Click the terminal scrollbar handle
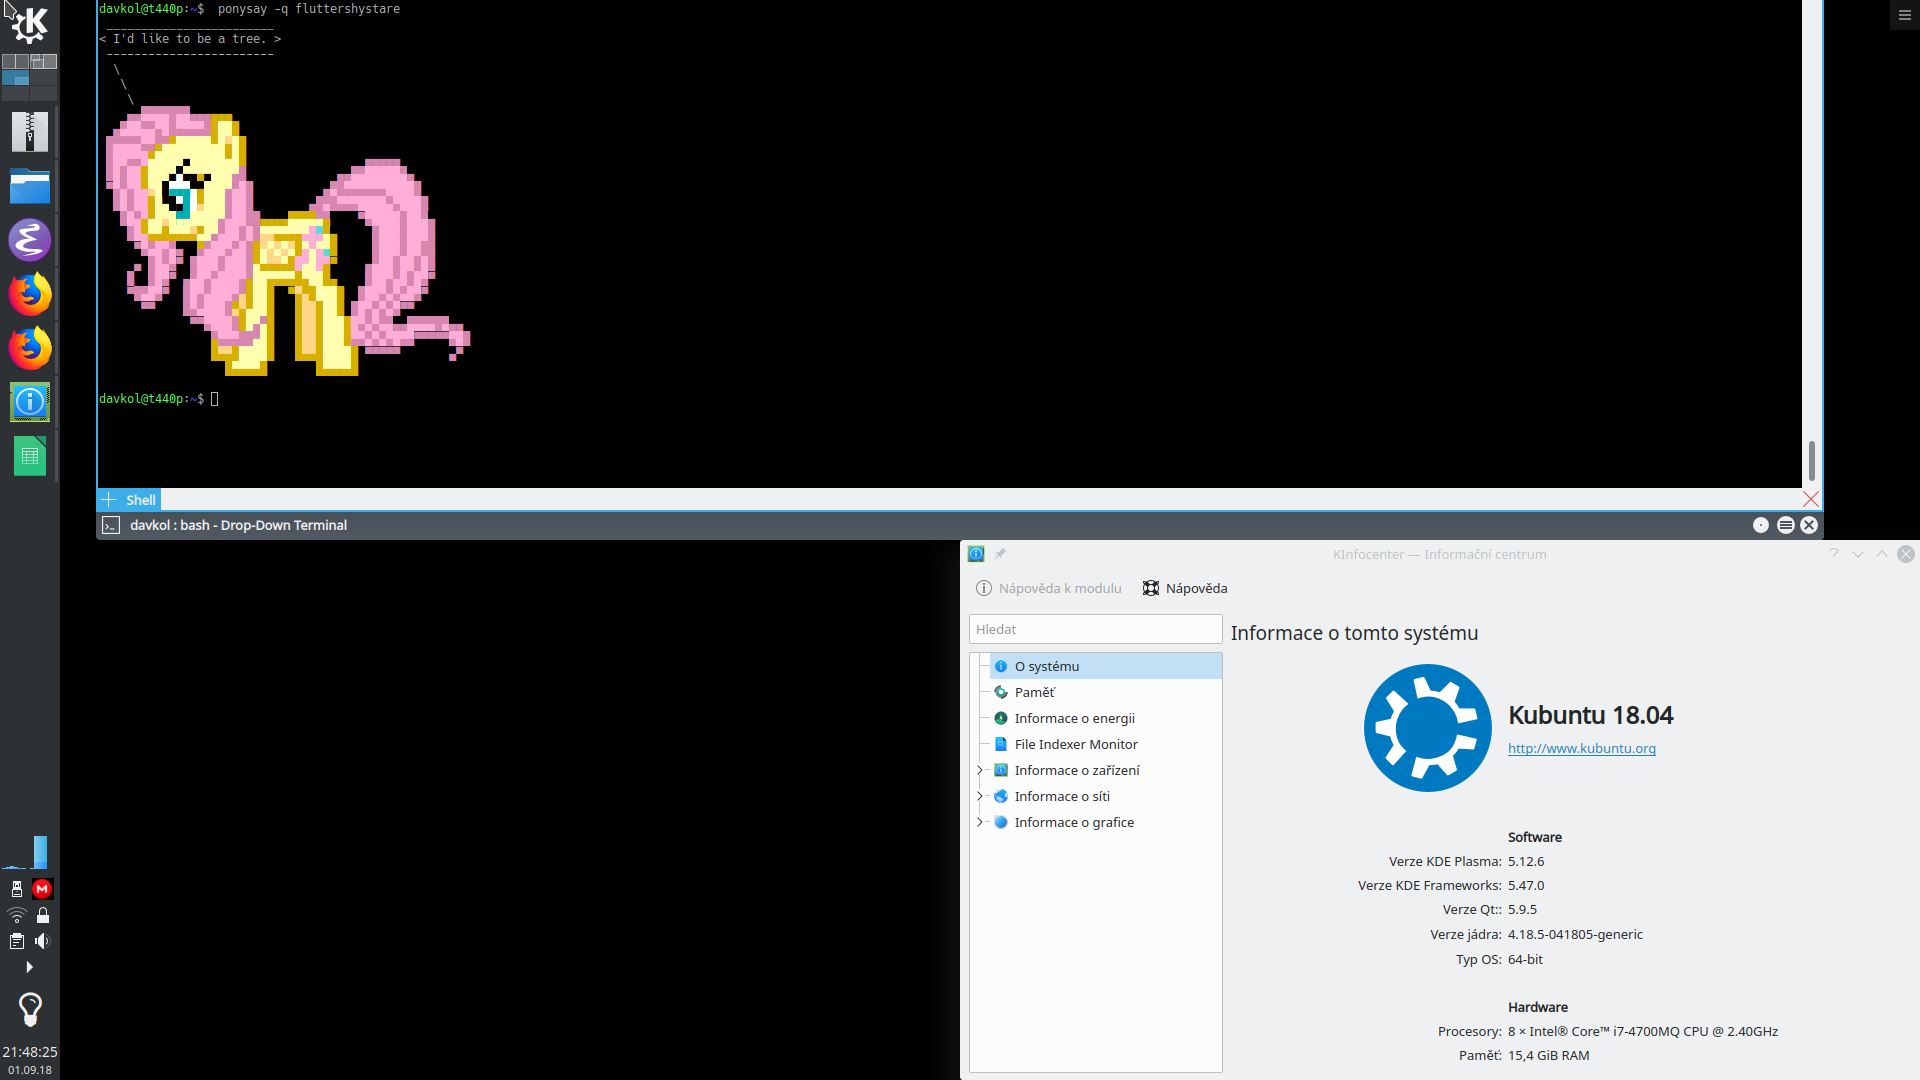This screenshot has height=1080, width=1920. coord(1811,461)
